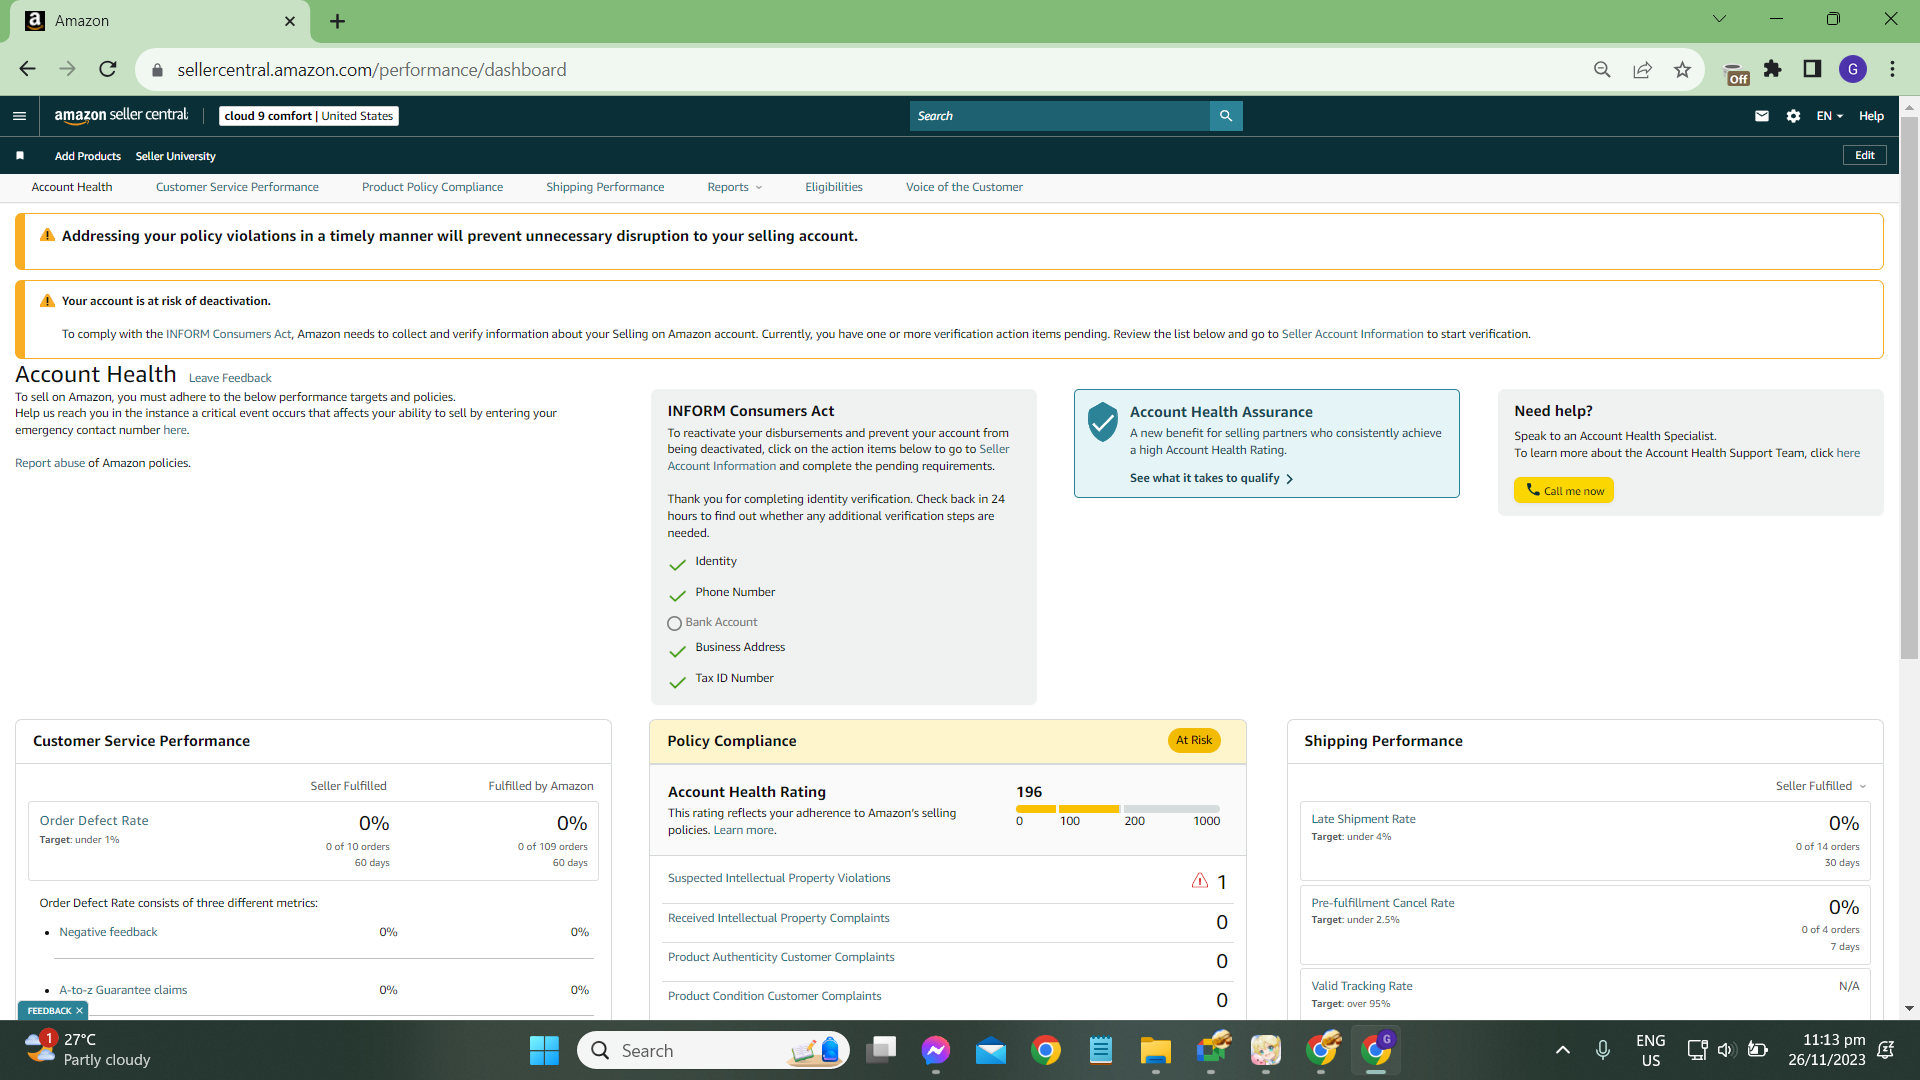View site information via the lock icon
Screen dimensions: 1920x1080
(x=157, y=70)
